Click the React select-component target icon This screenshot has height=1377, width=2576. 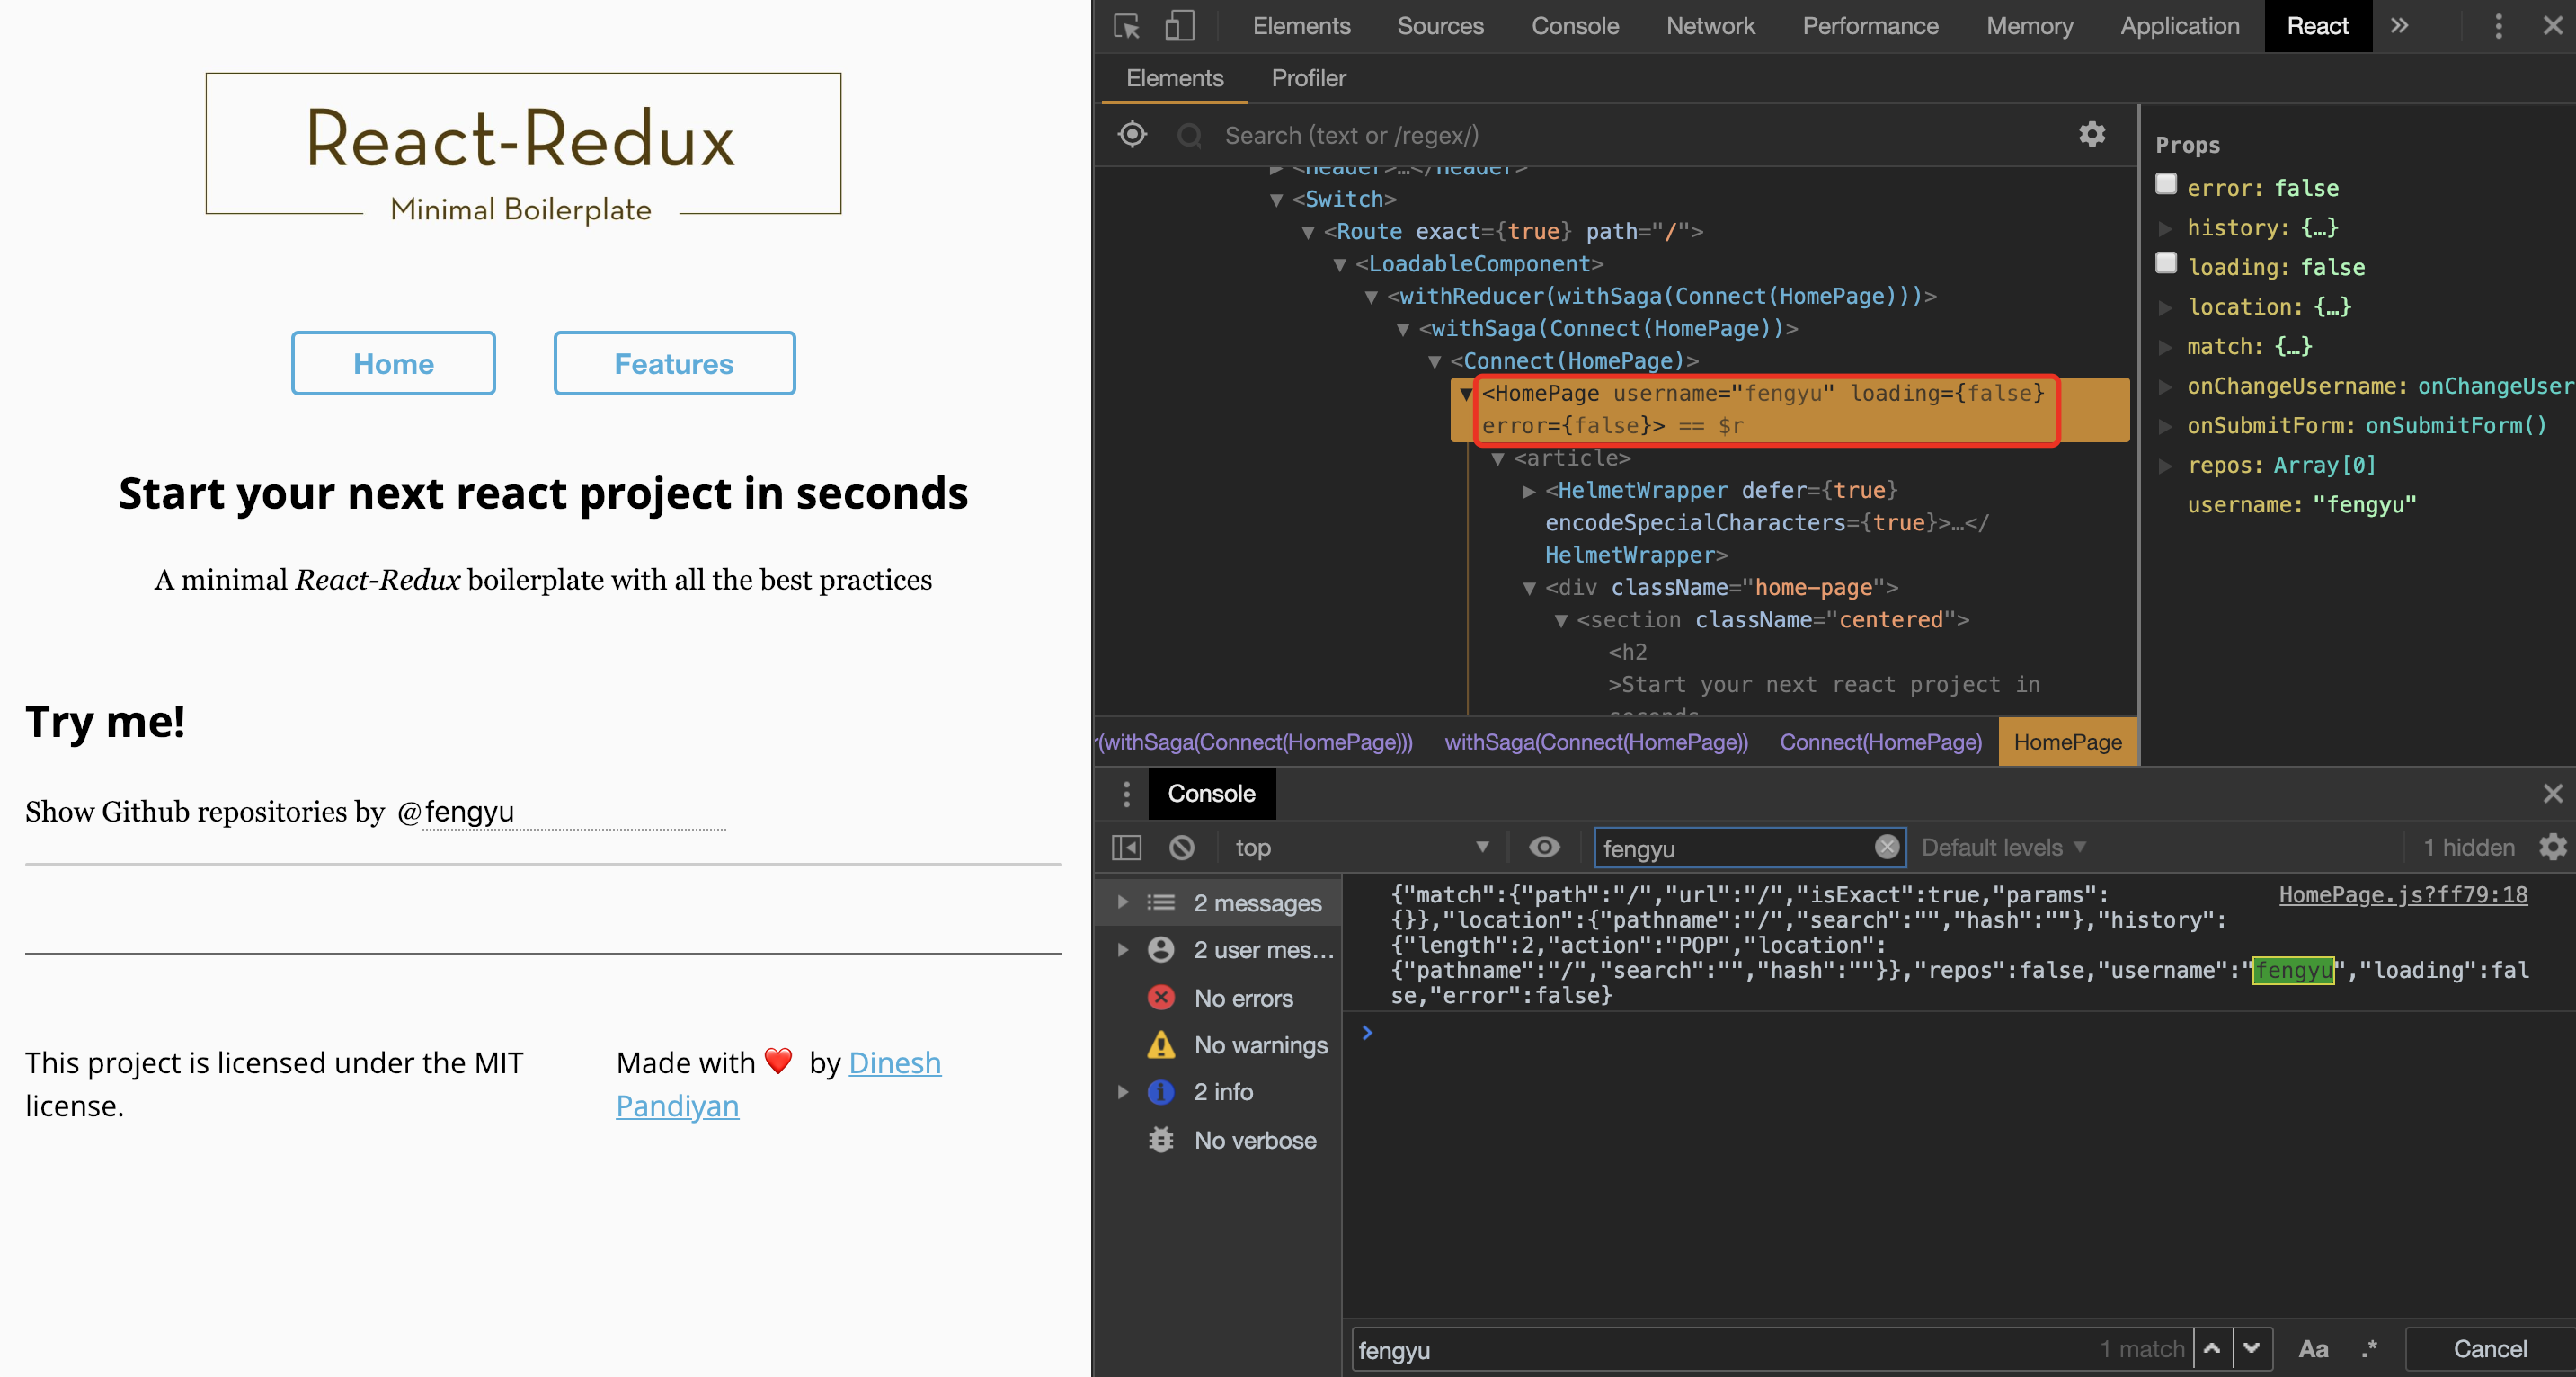1132,134
